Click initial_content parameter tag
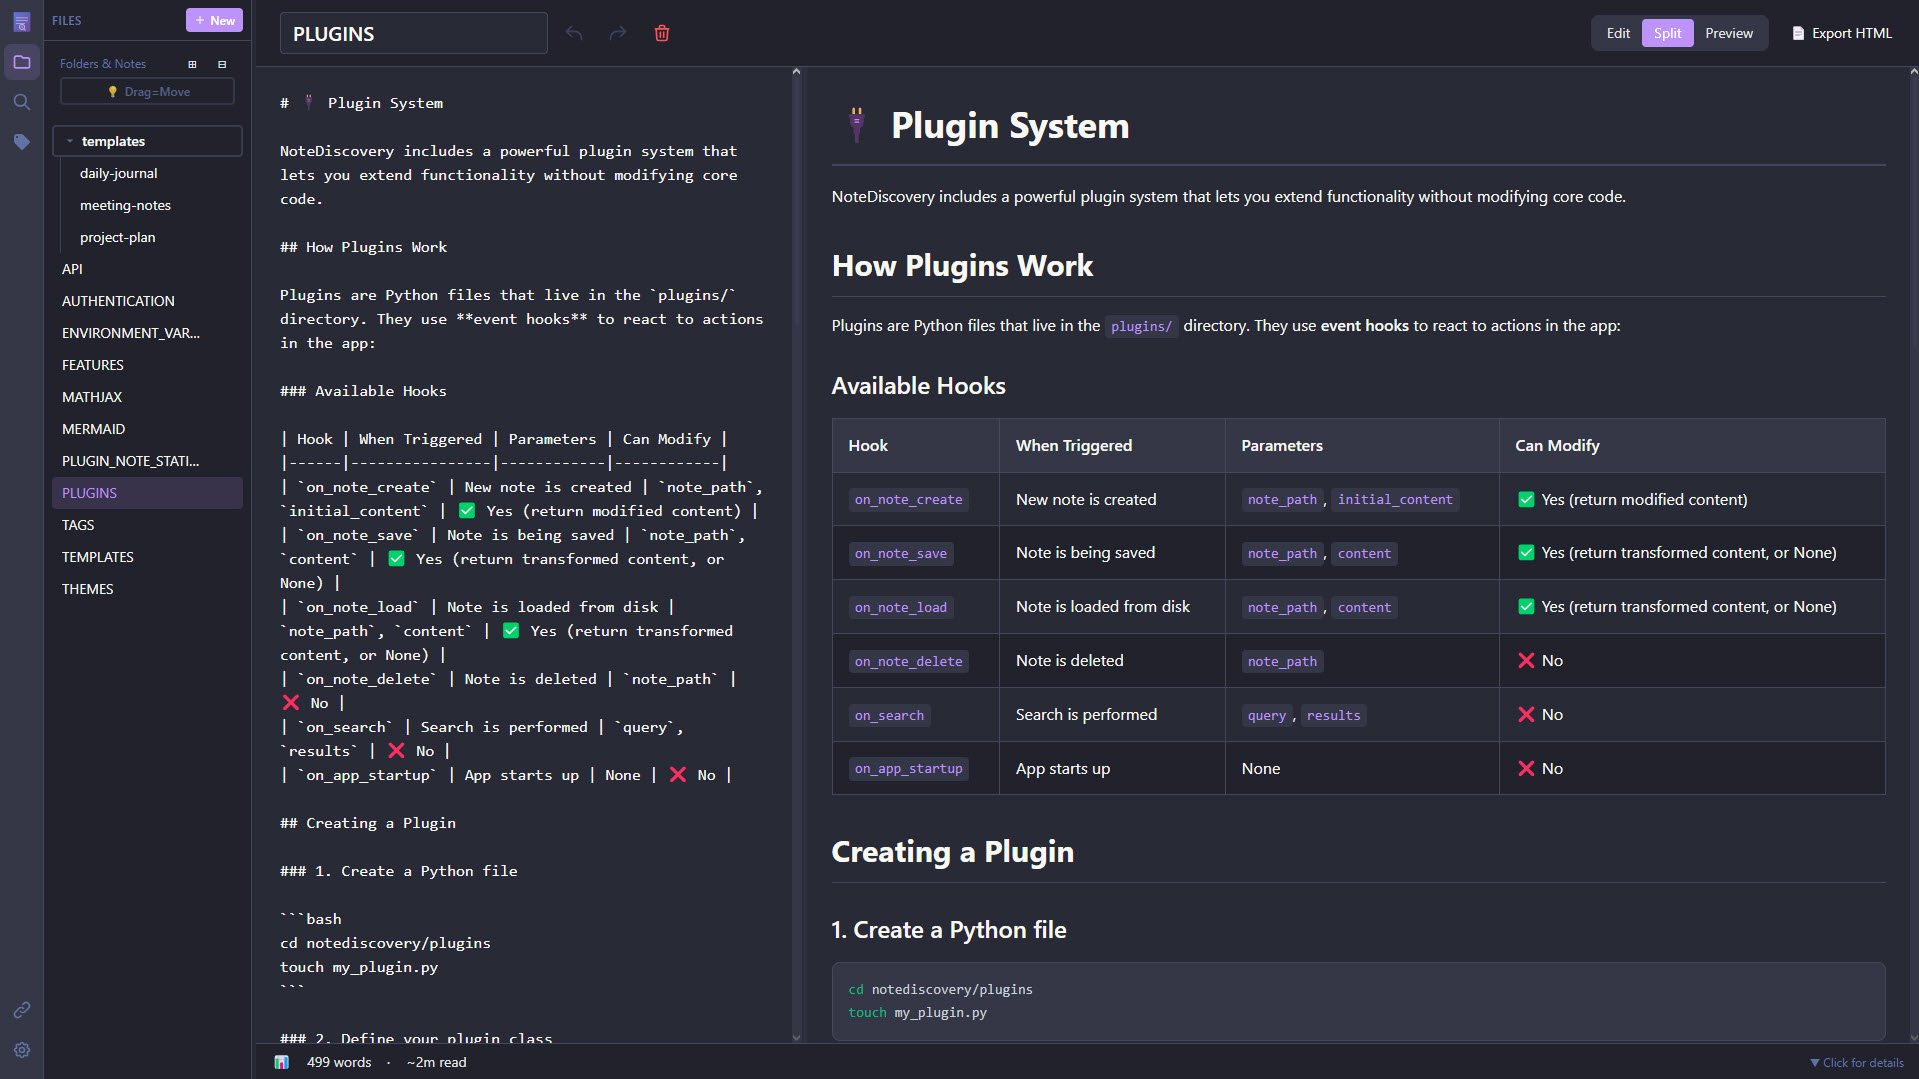 [x=1395, y=500]
